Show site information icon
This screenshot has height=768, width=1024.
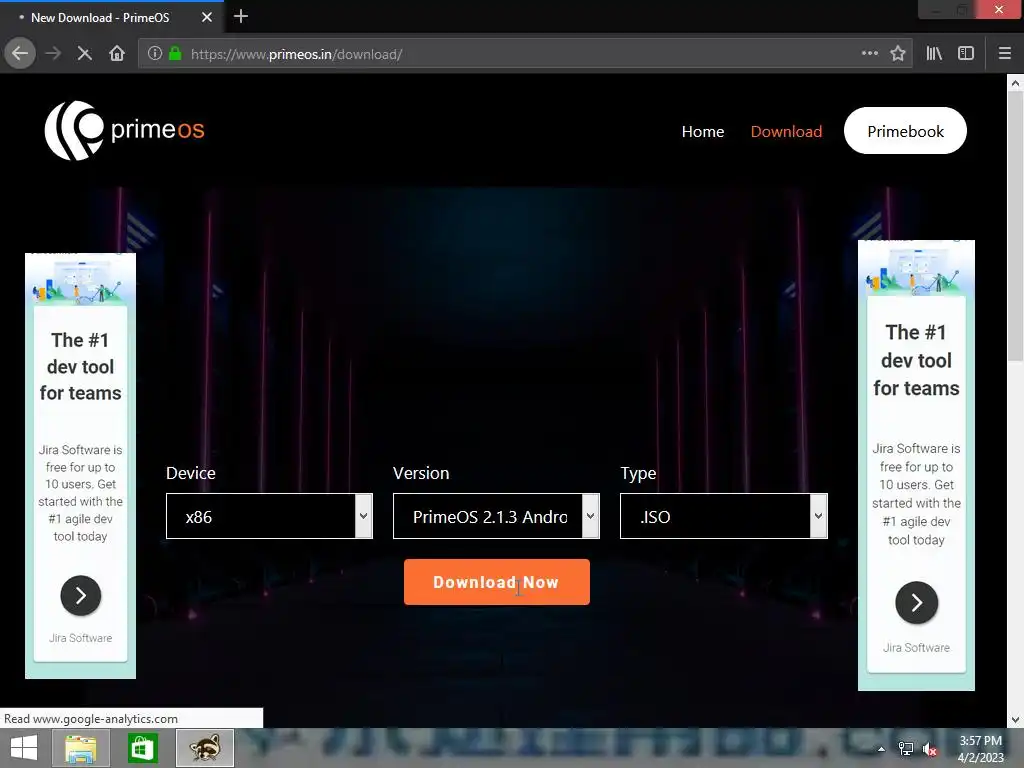(x=155, y=54)
